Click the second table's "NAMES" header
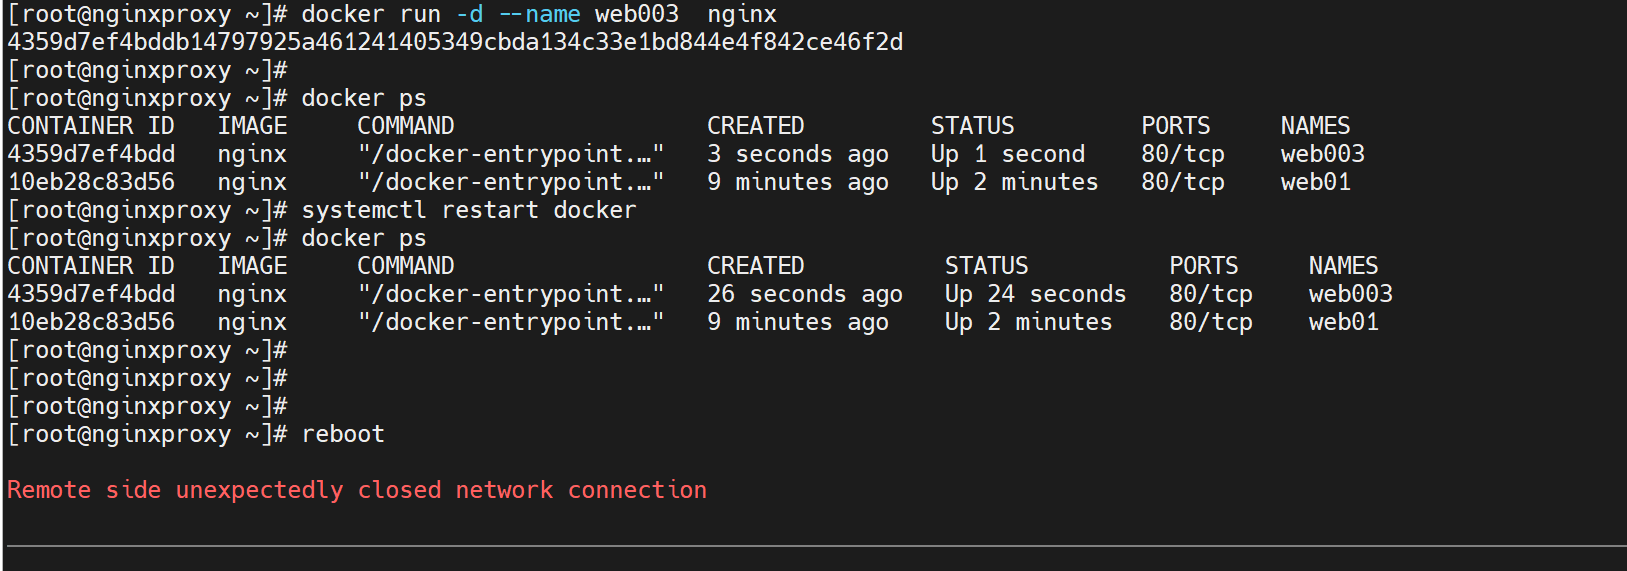Image resolution: width=1627 pixels, height=571 pixels. click(x=1343, y=266)
